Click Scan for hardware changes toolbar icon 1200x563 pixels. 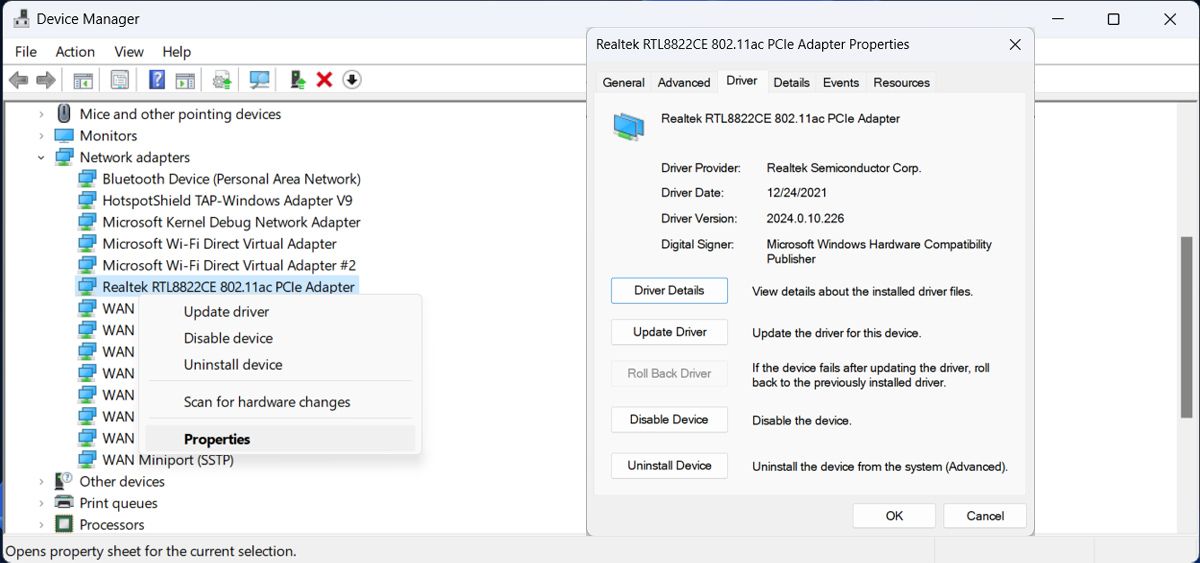coord(260,80)
